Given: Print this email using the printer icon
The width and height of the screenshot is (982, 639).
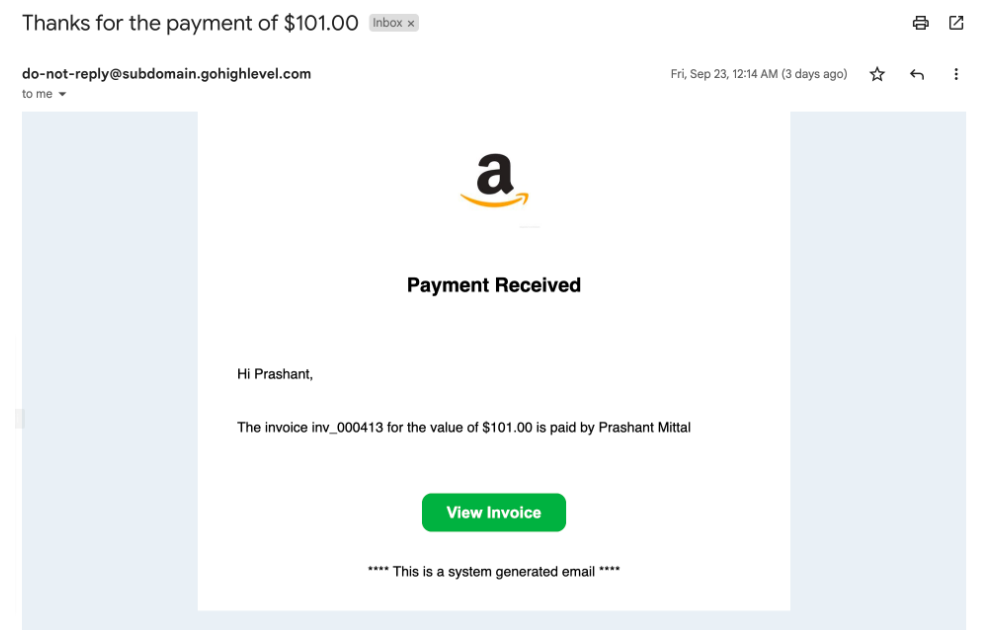Looking at the screenshot, I should click(921, 23).
